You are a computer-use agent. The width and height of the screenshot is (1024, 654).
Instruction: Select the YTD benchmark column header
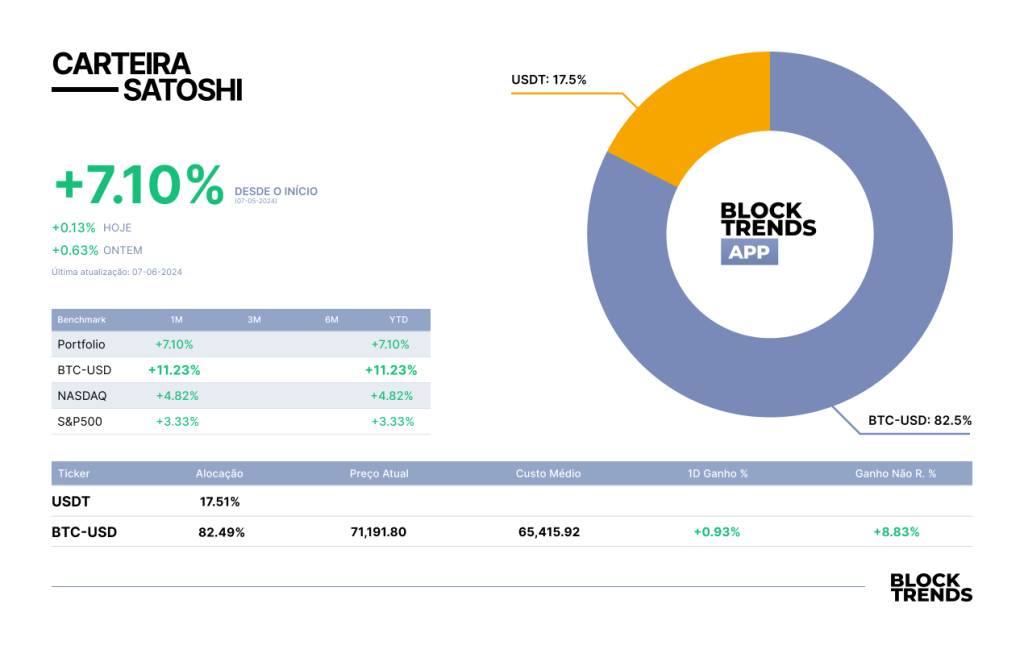(398, 319)
